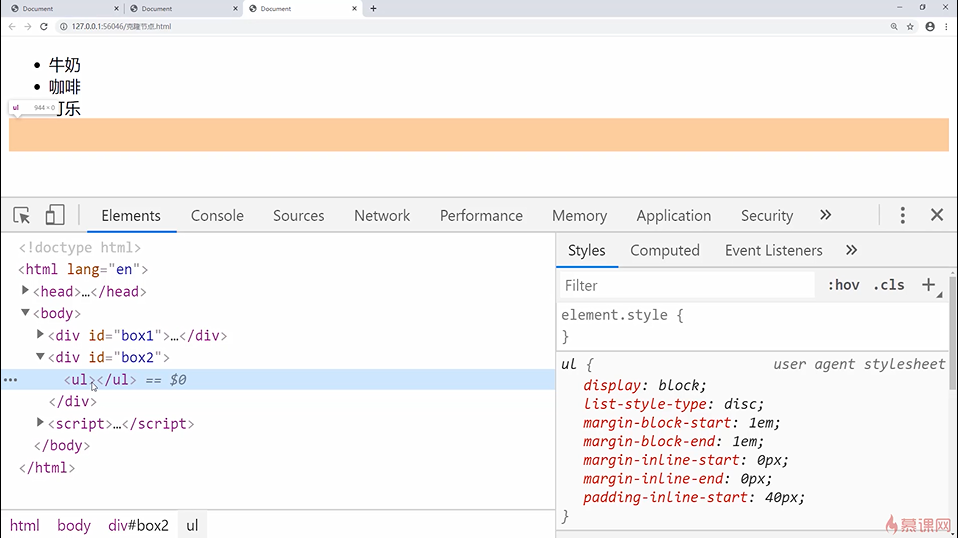958x538 pixels.
Task: Open DevTools customize three-dot menu
Action: pos(902,215)
